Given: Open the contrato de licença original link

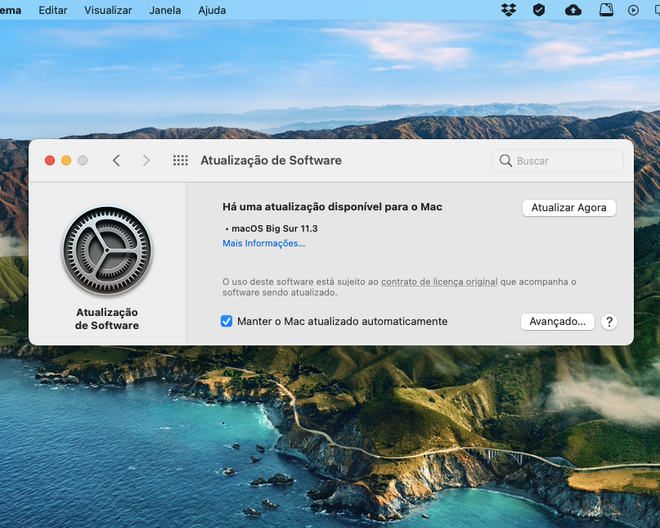Looking at the screenshot, I should coord(439,282).
